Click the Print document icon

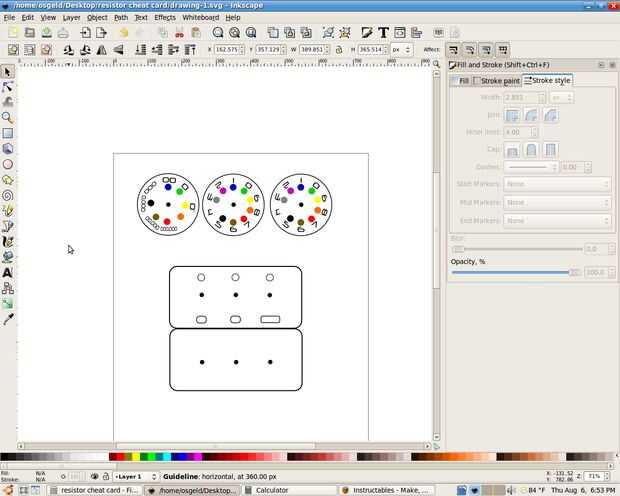(x=63, y=33)
